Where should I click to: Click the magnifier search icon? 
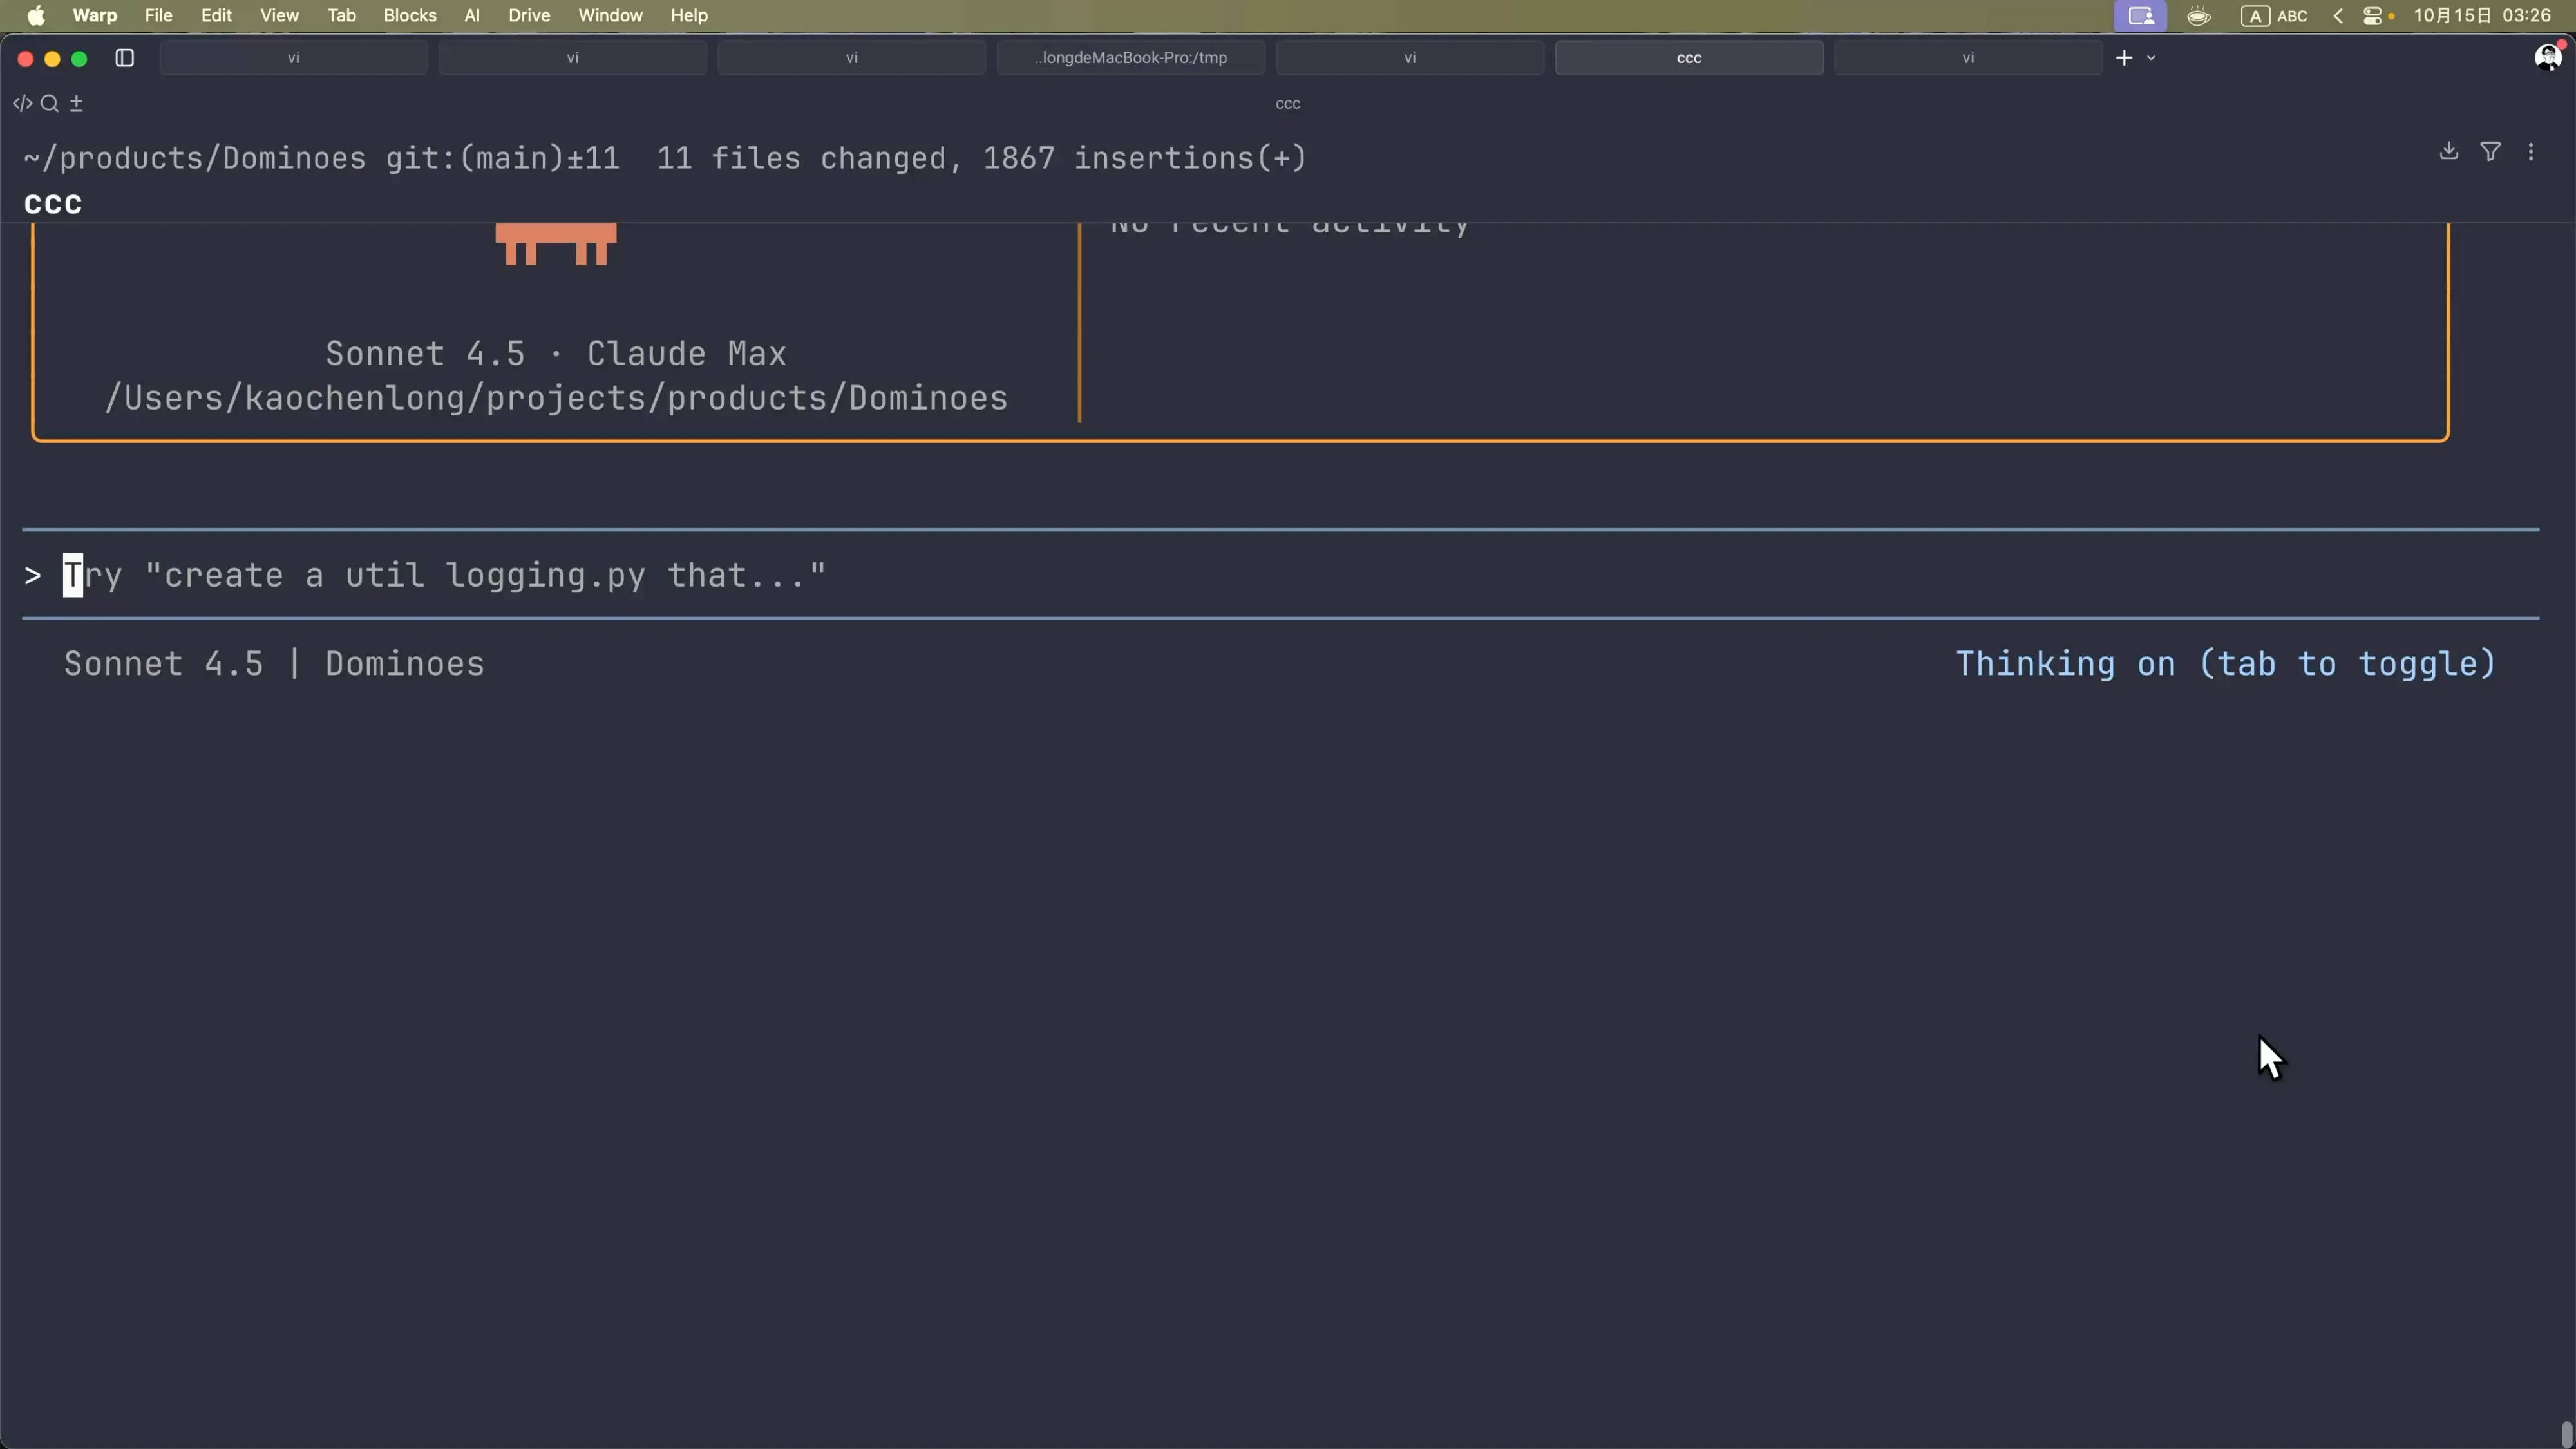tap(49, 103)
